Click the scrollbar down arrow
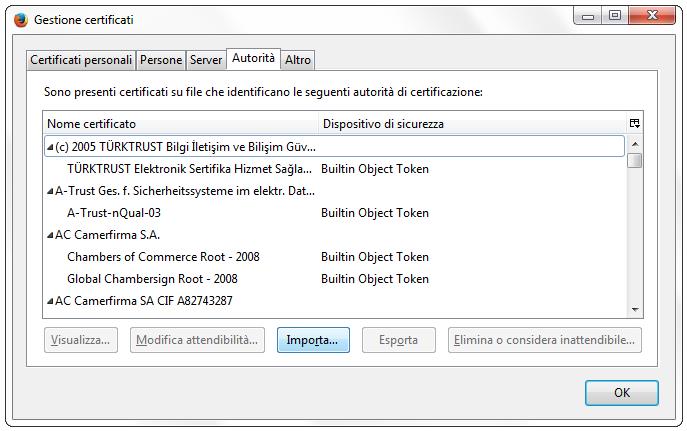The image size is (687, 431). pos(634,309)
